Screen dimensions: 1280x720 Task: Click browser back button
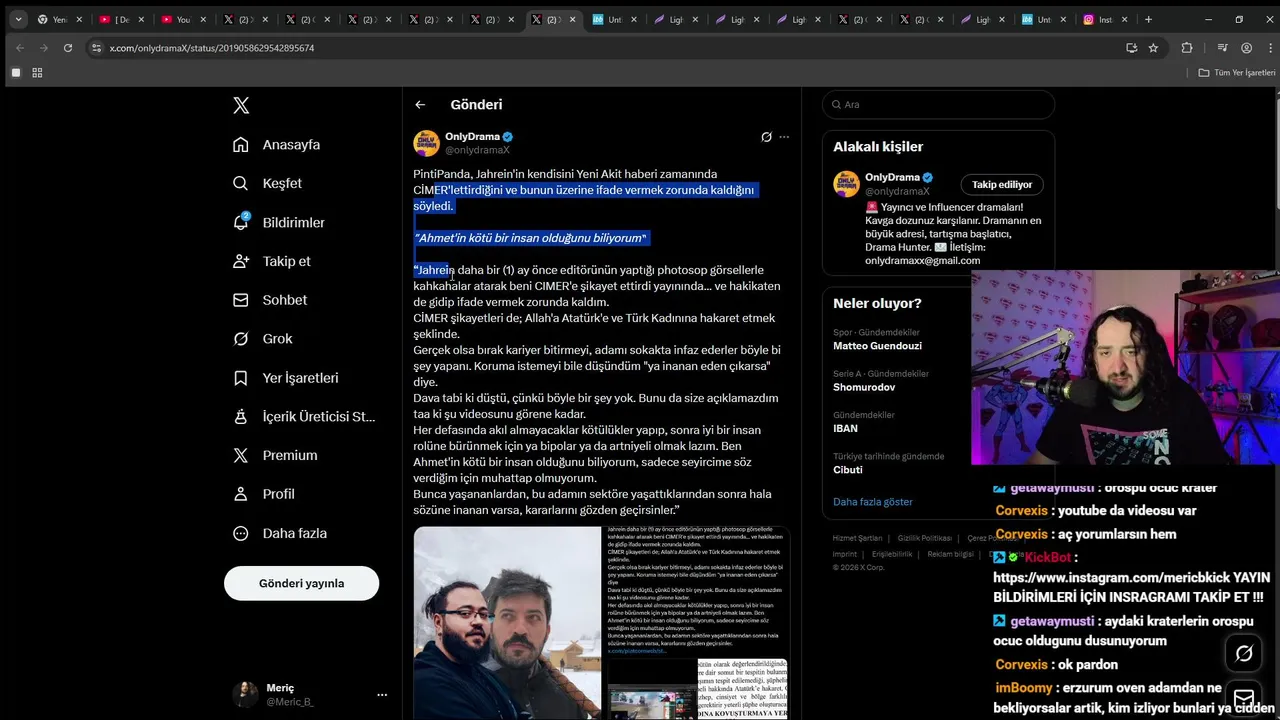(x=19, y=48)
